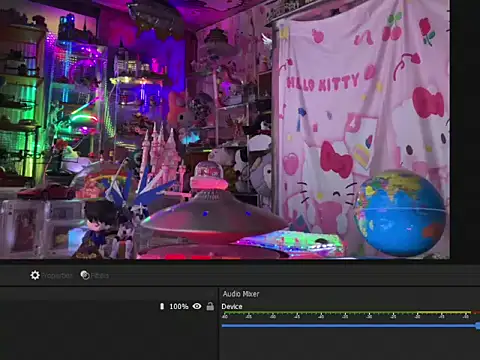Click the 100% percentage label

pos(179,306)
